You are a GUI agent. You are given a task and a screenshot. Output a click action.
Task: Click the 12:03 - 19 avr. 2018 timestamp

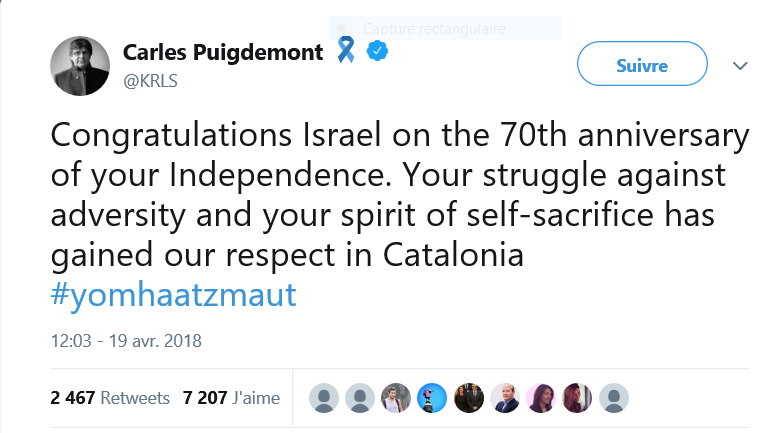click(126, 341)
